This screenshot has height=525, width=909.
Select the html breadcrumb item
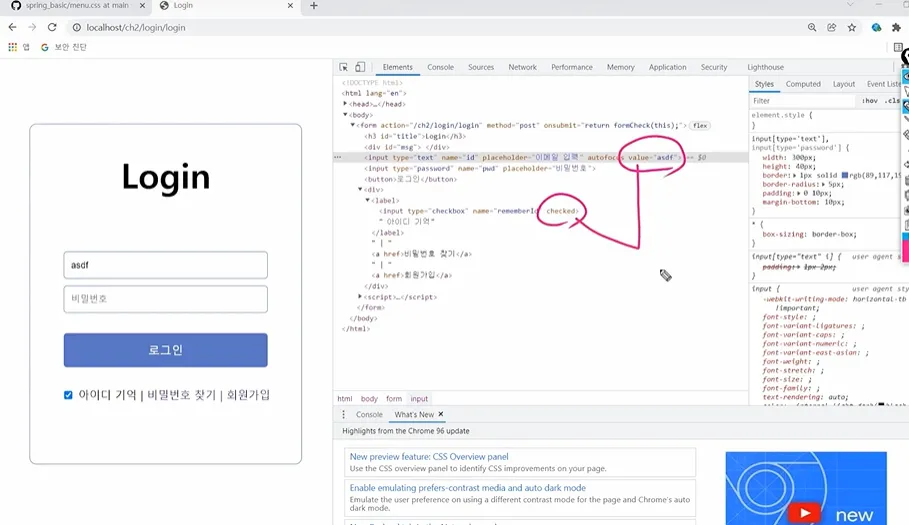pos(345,399)
